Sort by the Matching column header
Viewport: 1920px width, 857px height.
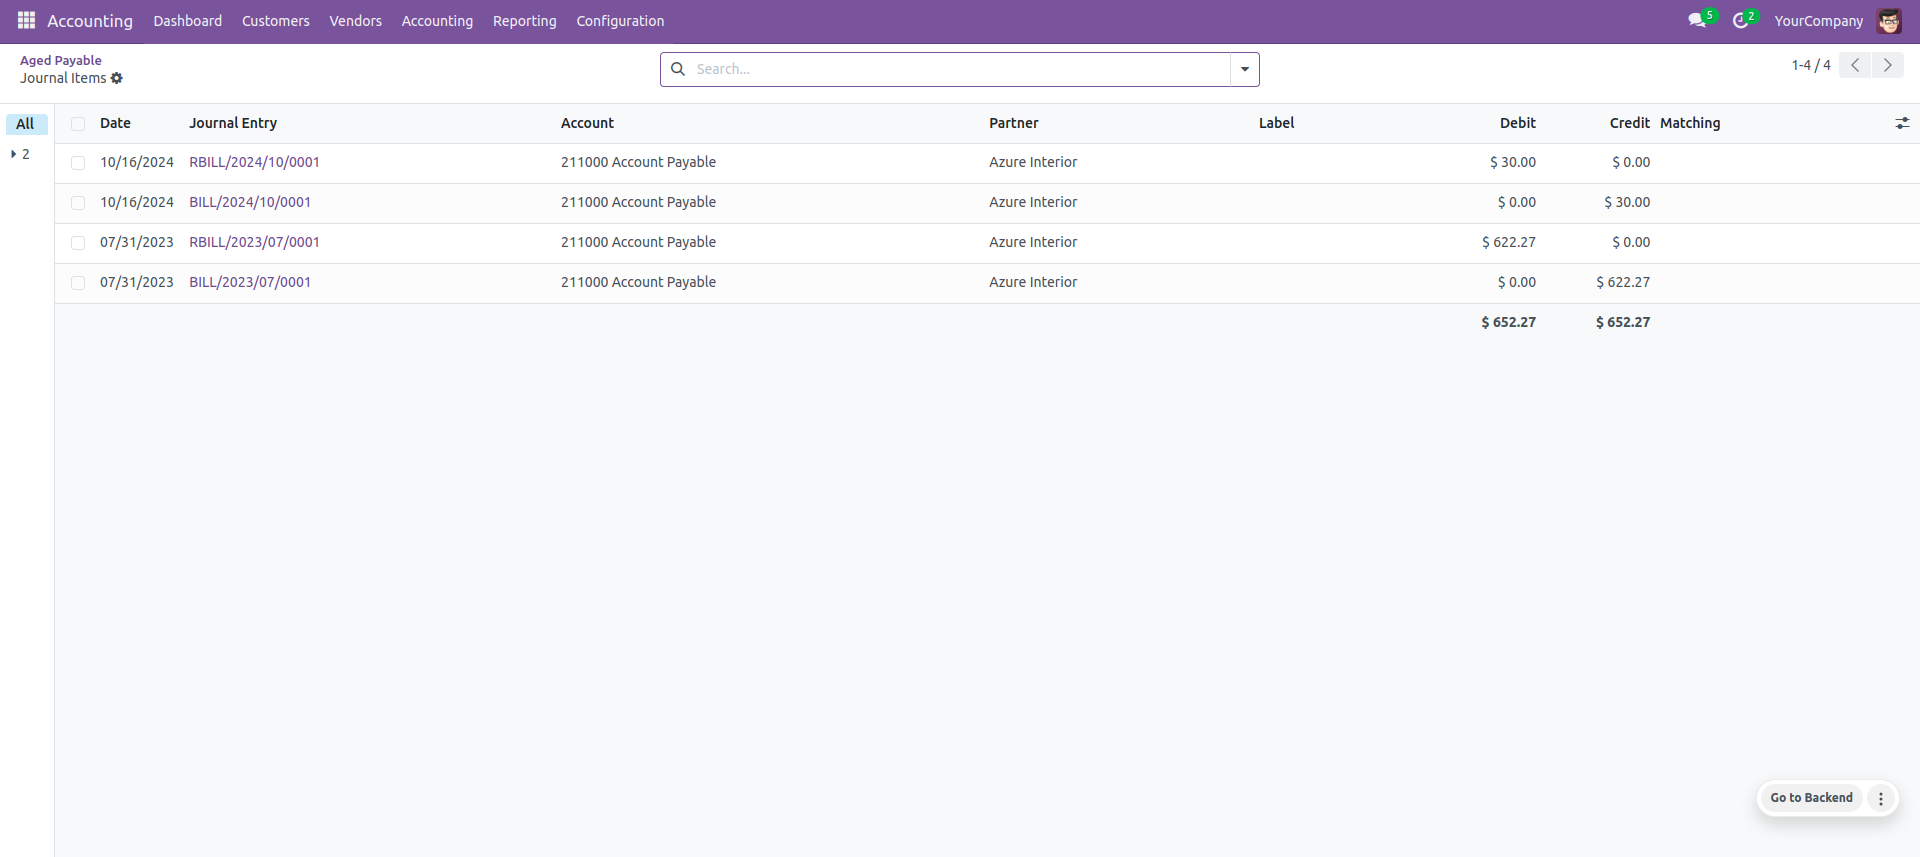pos(1690,123)
